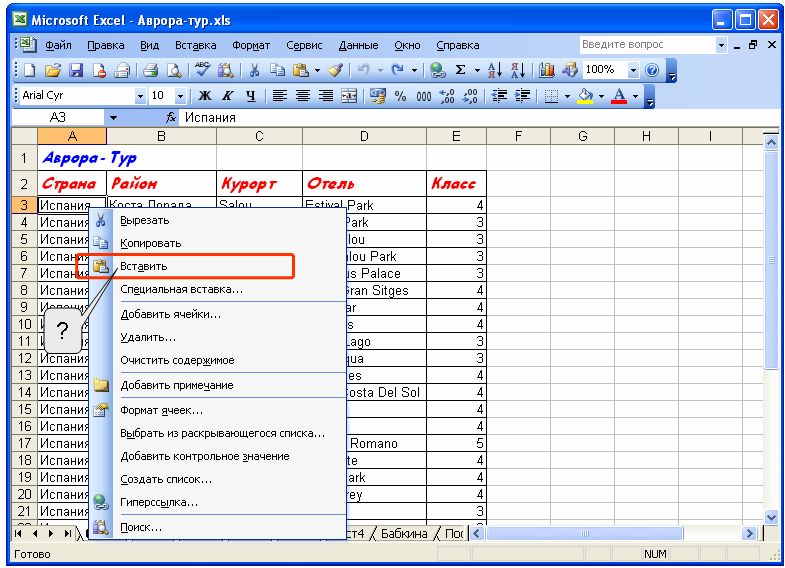Click the Copy toolbar icon
785x568 pixels.
[277, 71]
